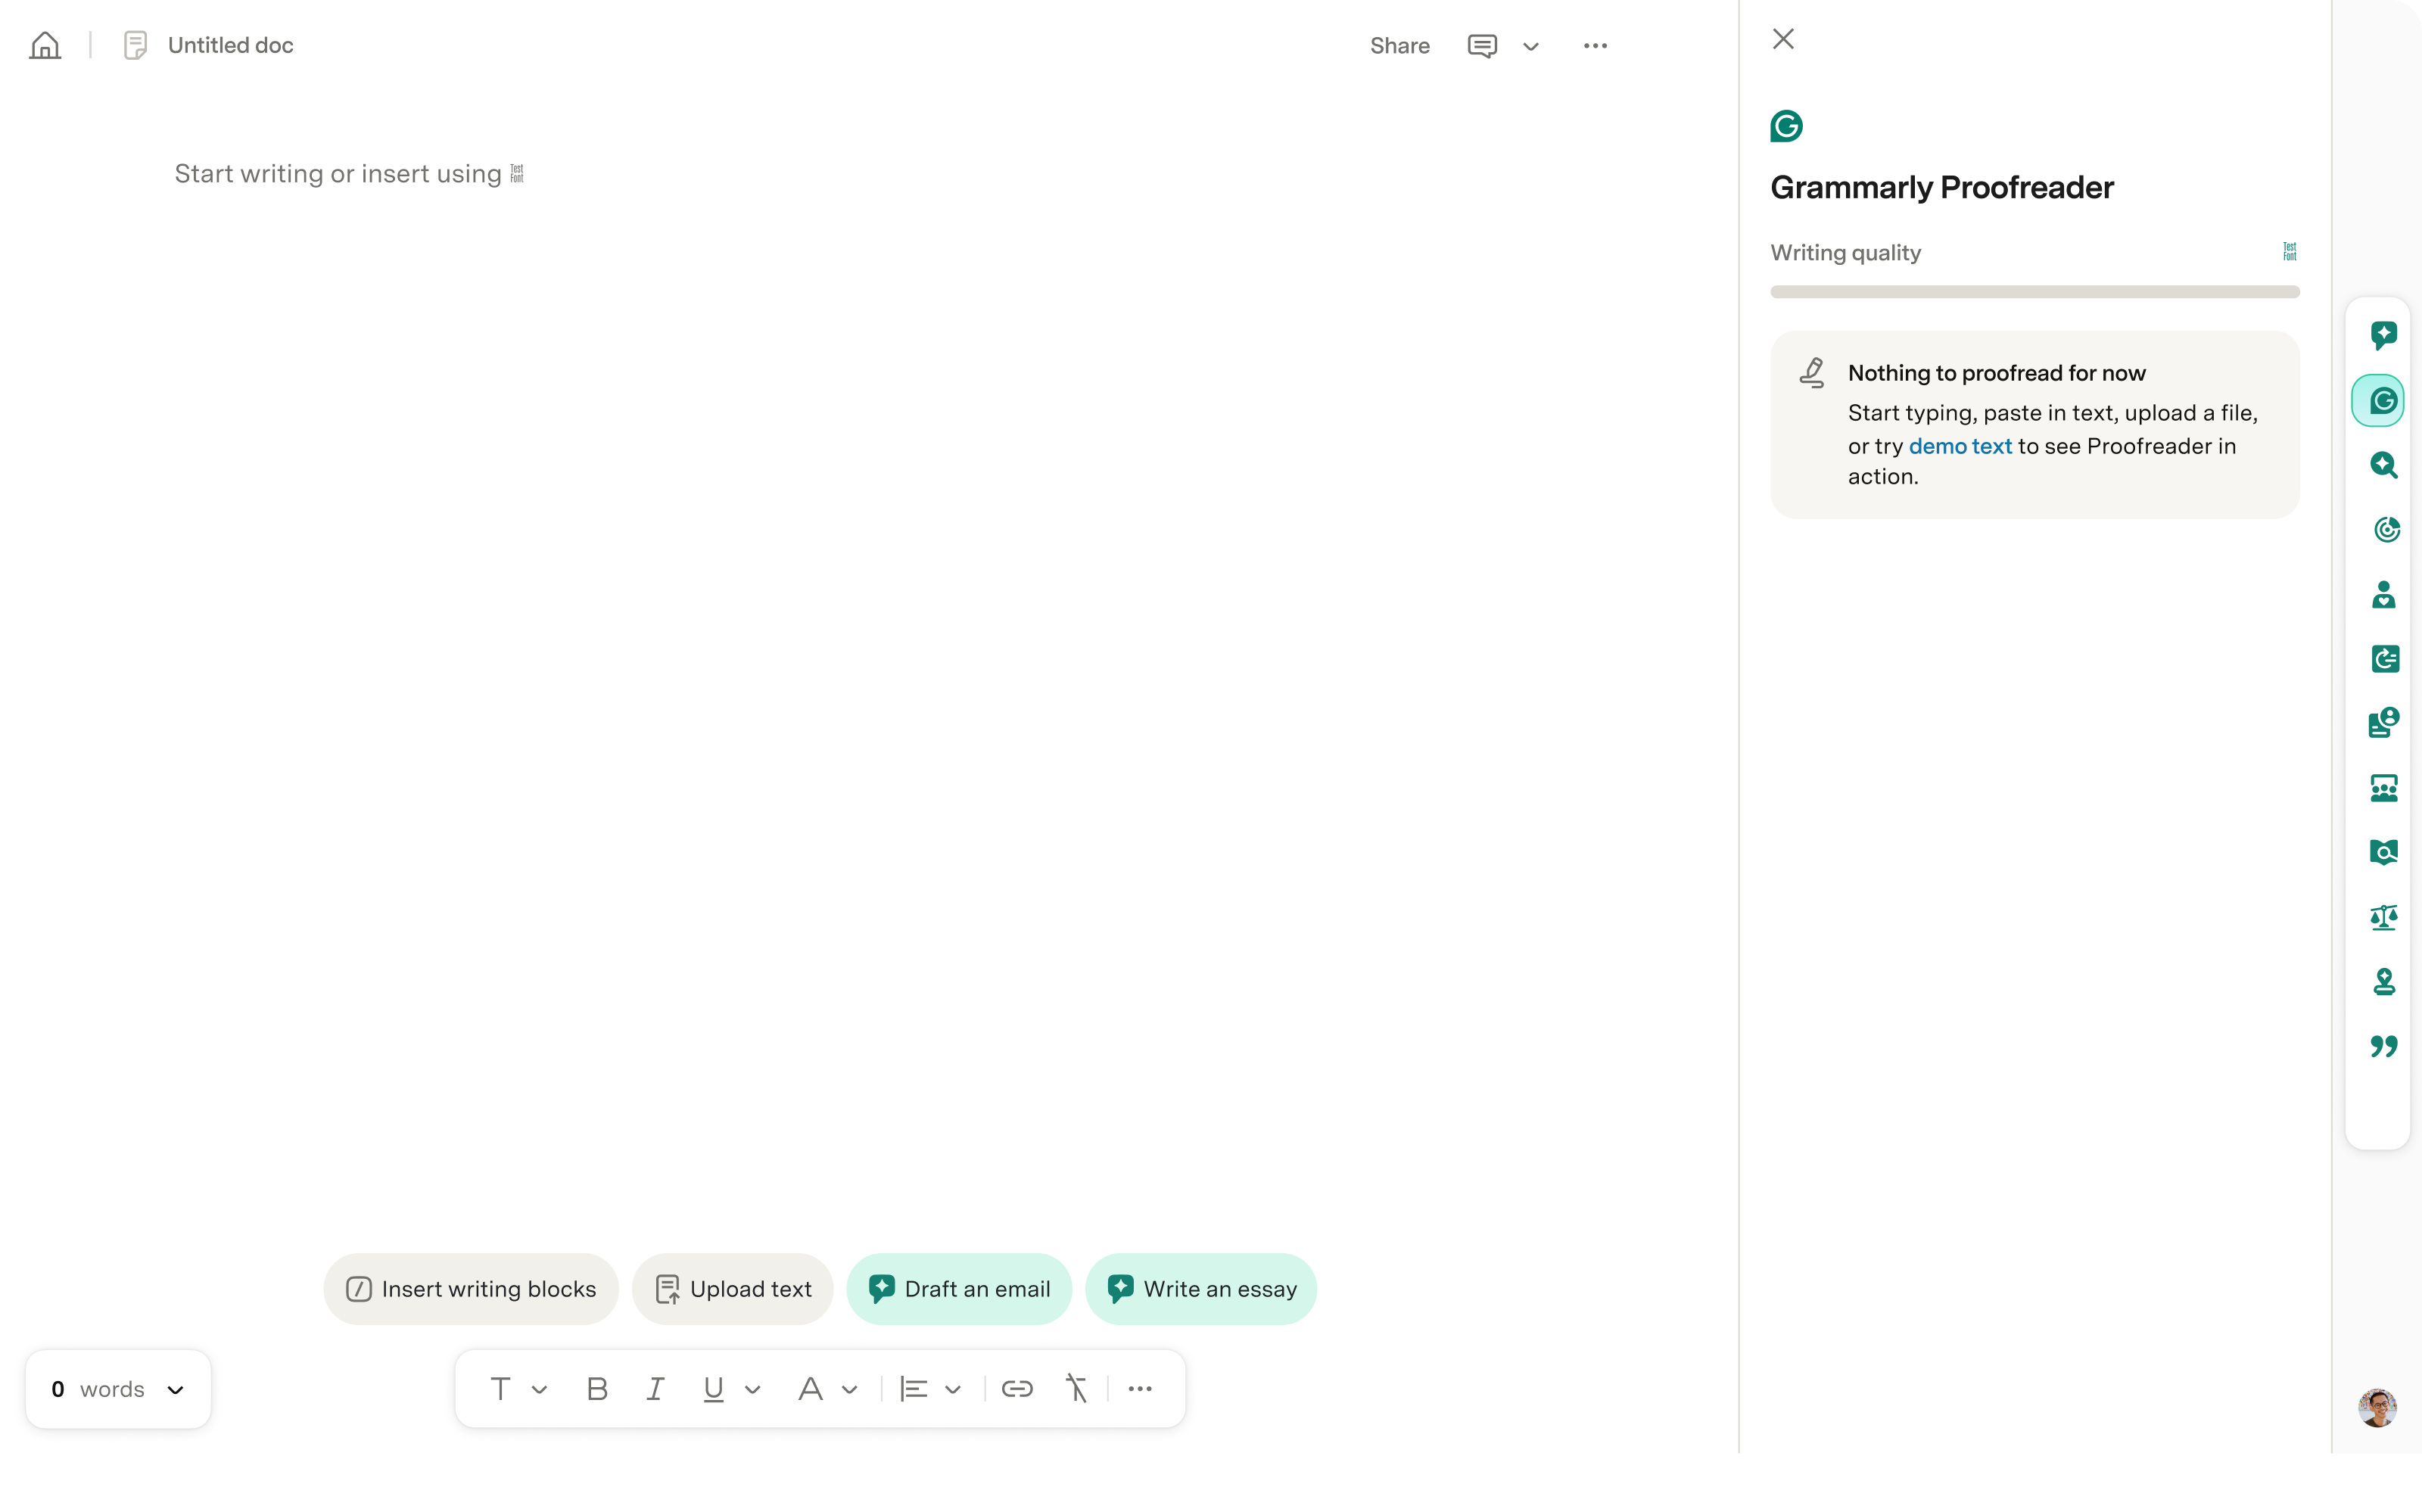Open the document-with-person agent in sidebar

(x=2383, y=723)
